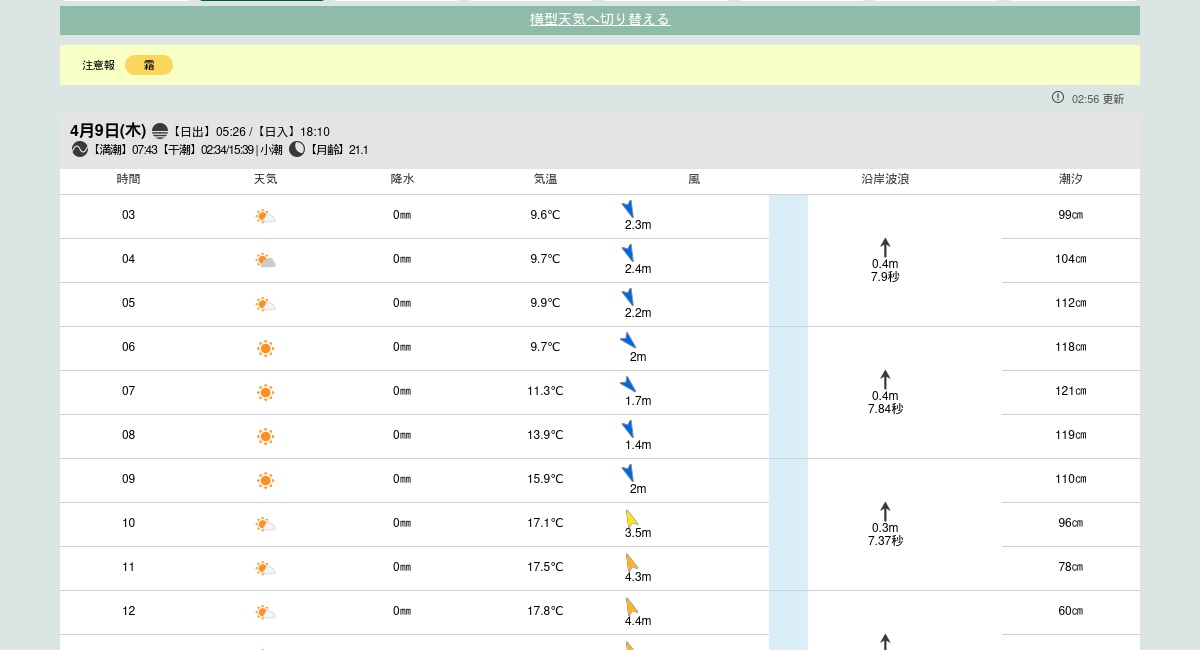Screen dimensions: 1200x650
Task: Click the 横型天気へ切り替える link
Action: [600, 20]
